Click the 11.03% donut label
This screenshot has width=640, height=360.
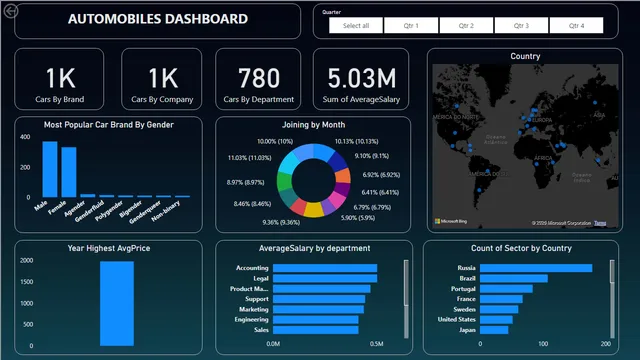(x=249, y=158)
